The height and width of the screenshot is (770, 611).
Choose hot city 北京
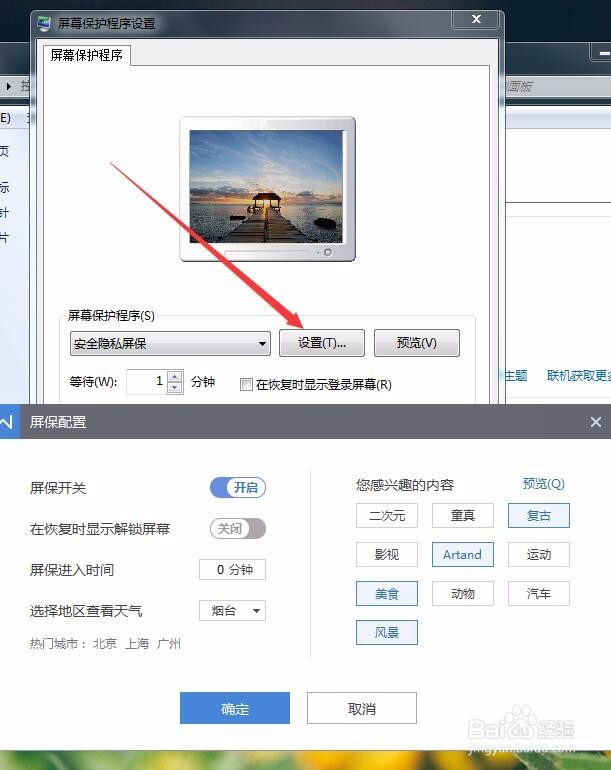click(105, 643)
